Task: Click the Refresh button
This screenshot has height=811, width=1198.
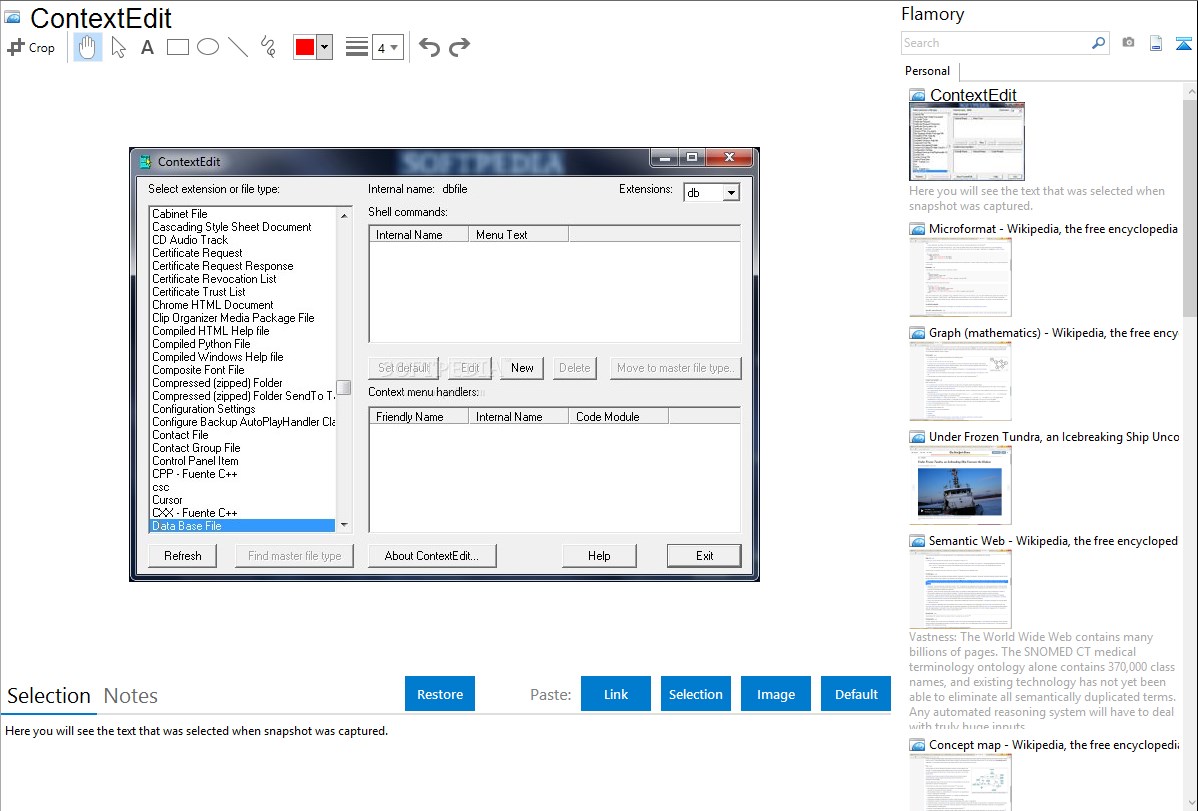Action: pos(183,556)
